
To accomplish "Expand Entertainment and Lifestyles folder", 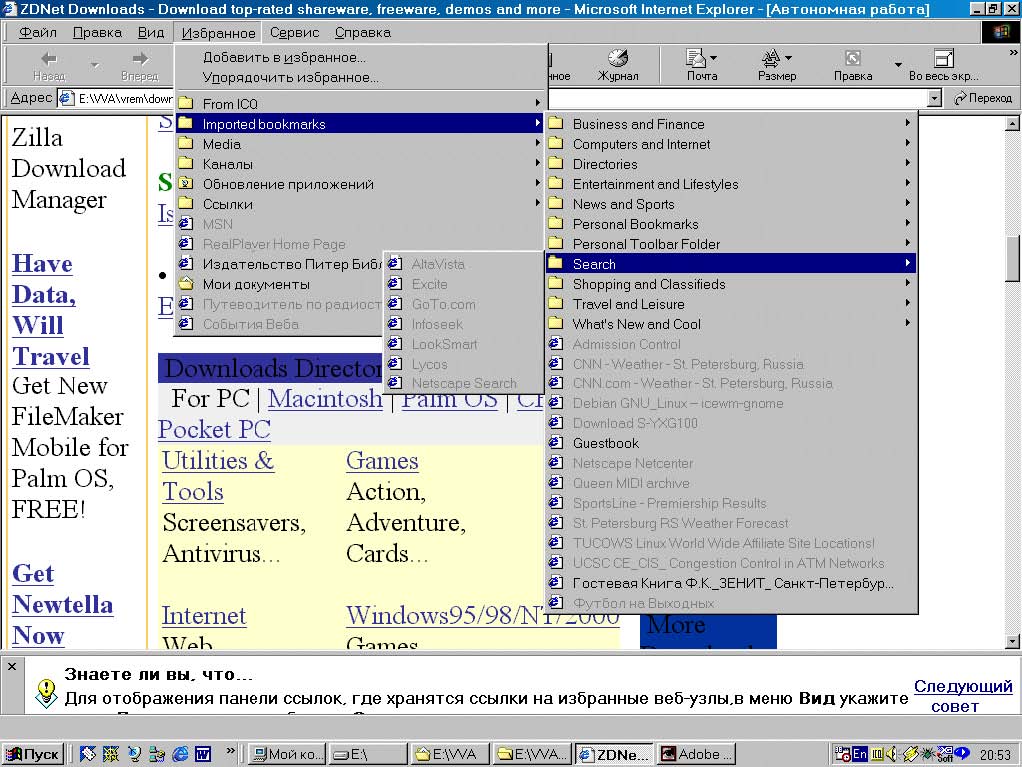I will [731, 184].
